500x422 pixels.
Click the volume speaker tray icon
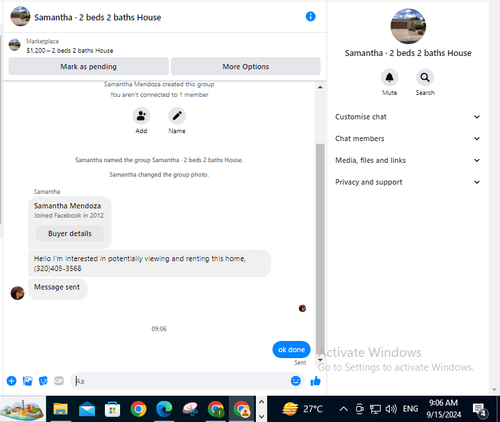point(391,409)
